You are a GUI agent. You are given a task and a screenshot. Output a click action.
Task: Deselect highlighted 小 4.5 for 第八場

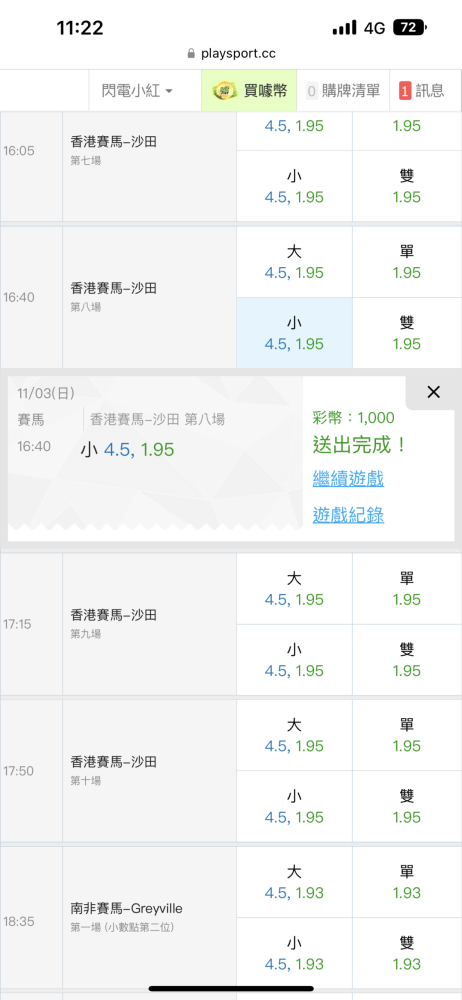tap(294, 333)
